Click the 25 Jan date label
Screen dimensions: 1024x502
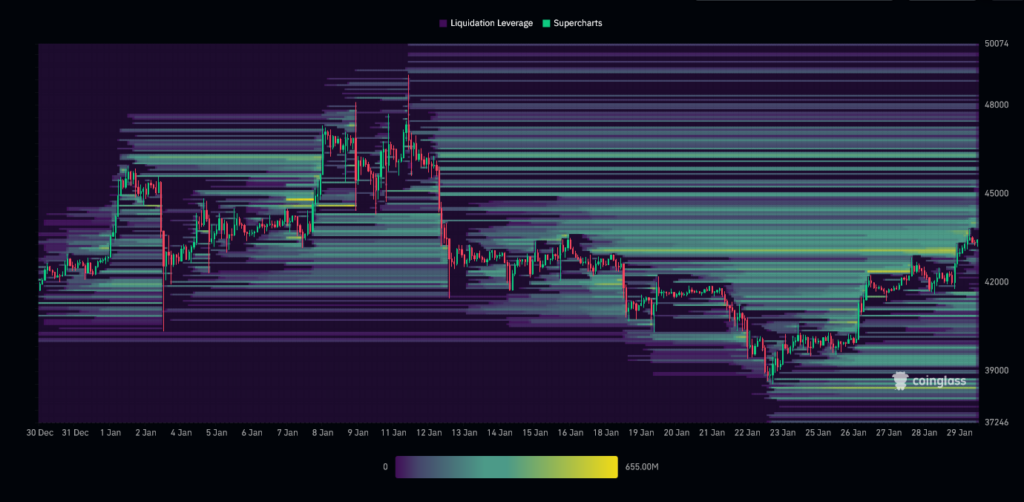point(818,432)
